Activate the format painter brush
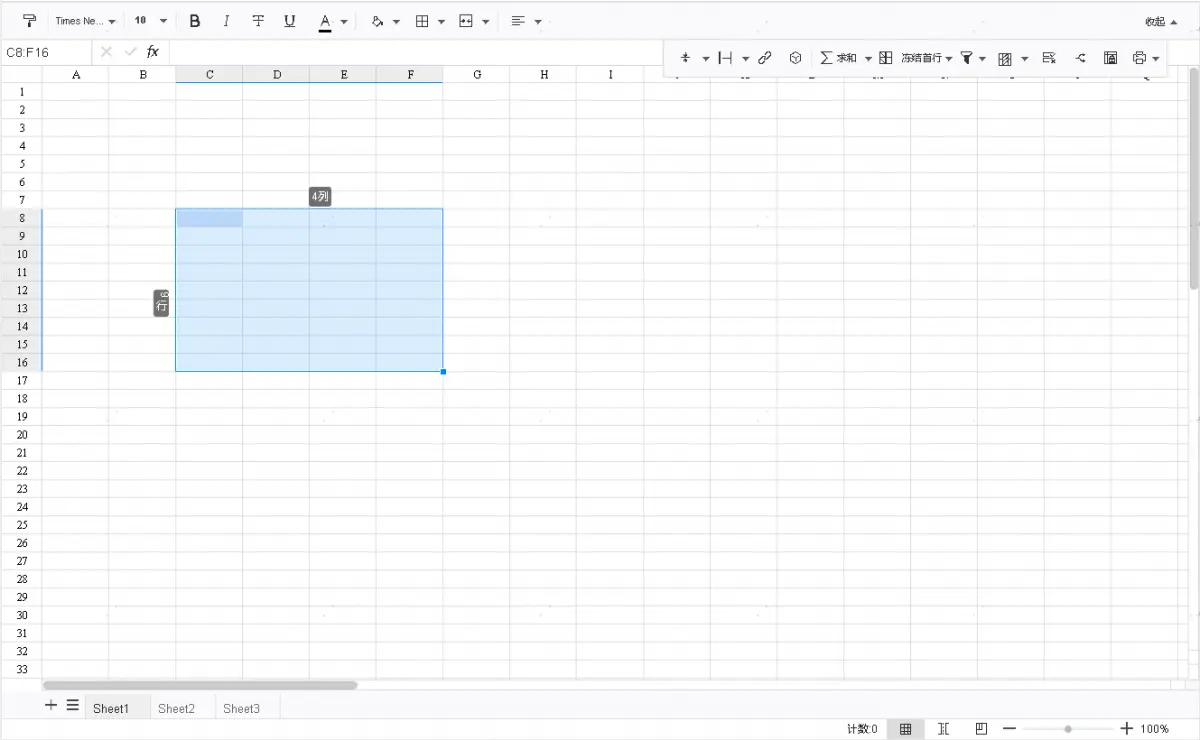The image size is (1200, 740). pyautogui.click(x=29, y=21)
